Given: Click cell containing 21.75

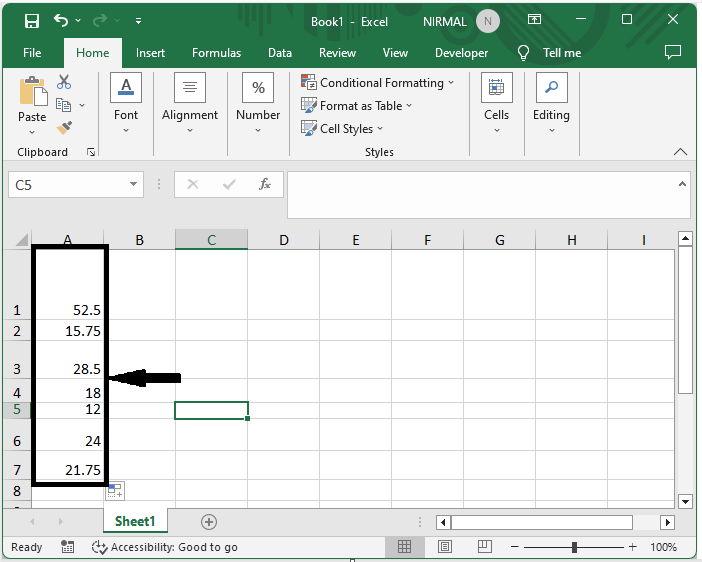Looking at the screenshot, I should [x=70, y=465].
